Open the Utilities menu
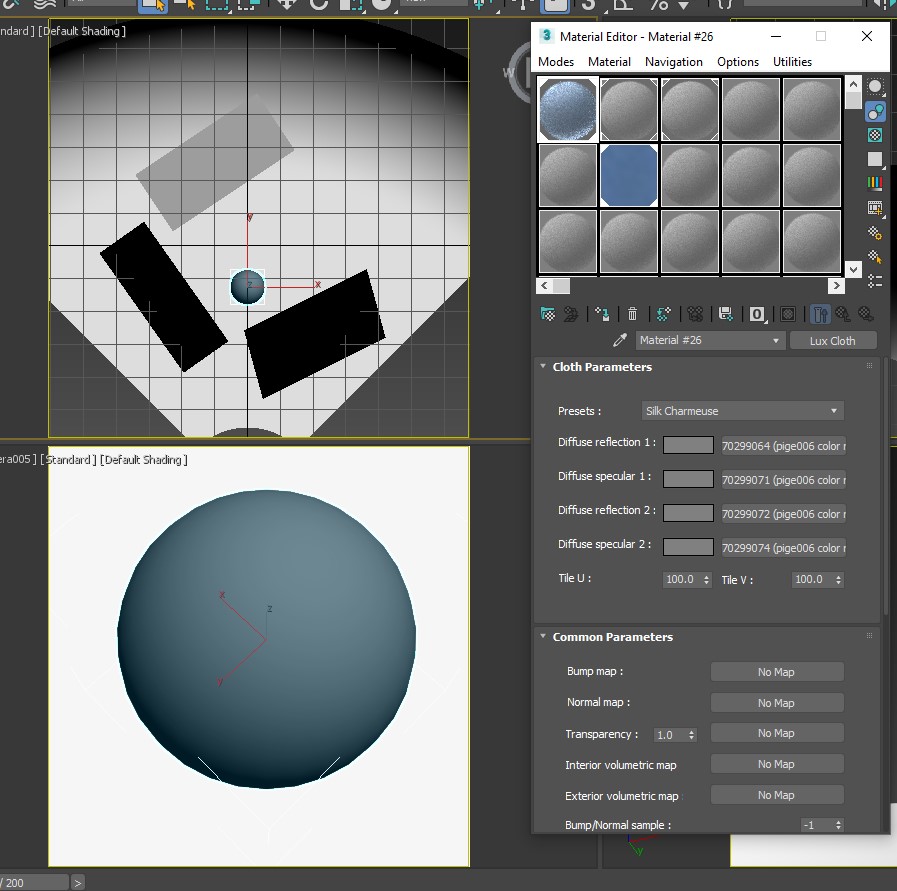The height and width of the screenshot is (891, 897). point(792,62)
